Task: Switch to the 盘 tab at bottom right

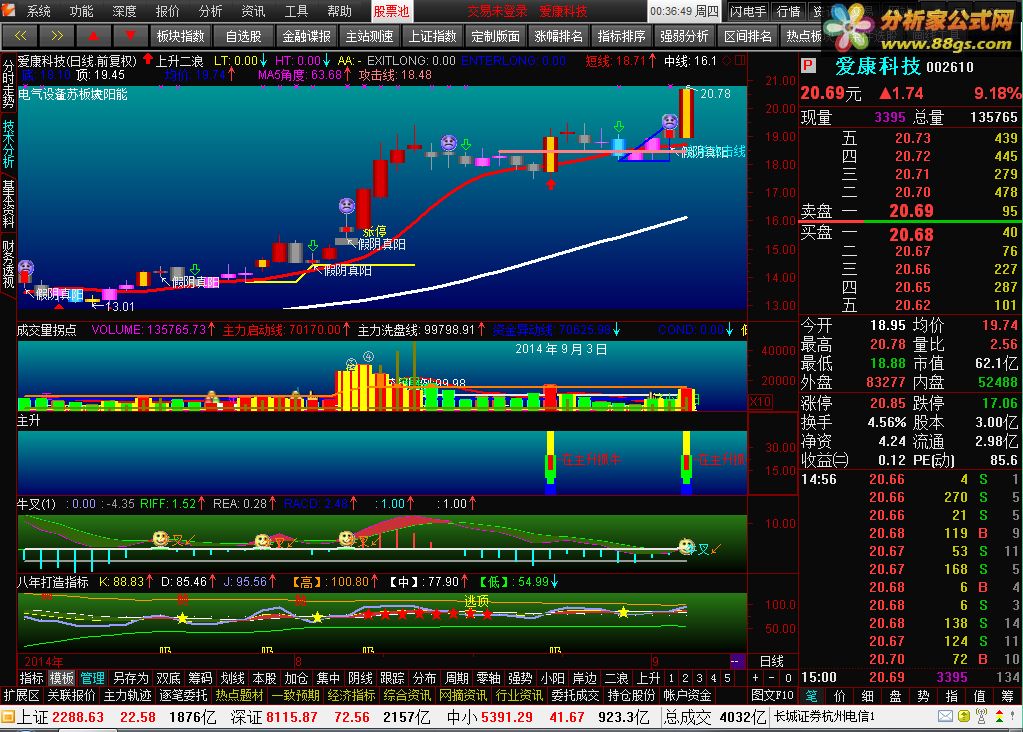Action: coord(895,695)
